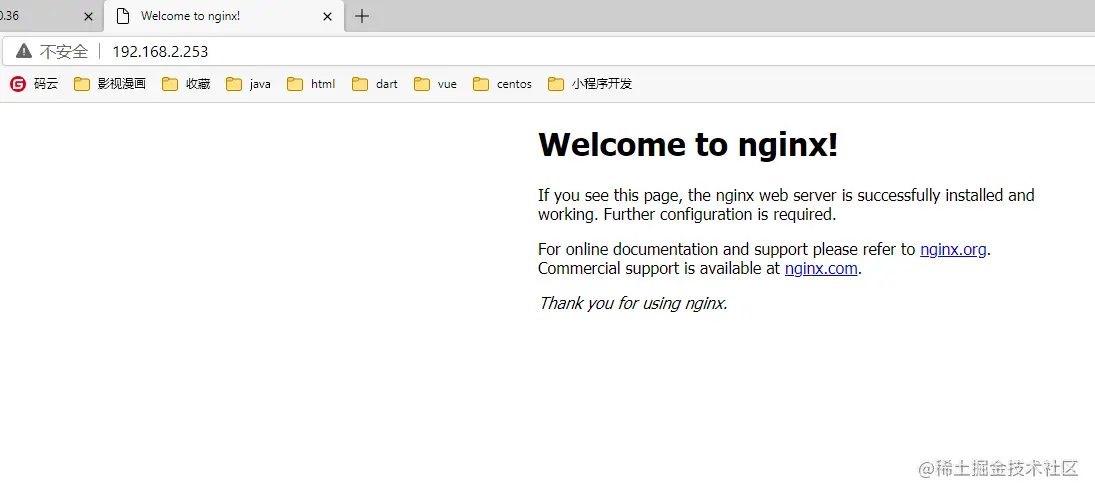Click the 'Further configuration is required' sentence

coord(719,214)
